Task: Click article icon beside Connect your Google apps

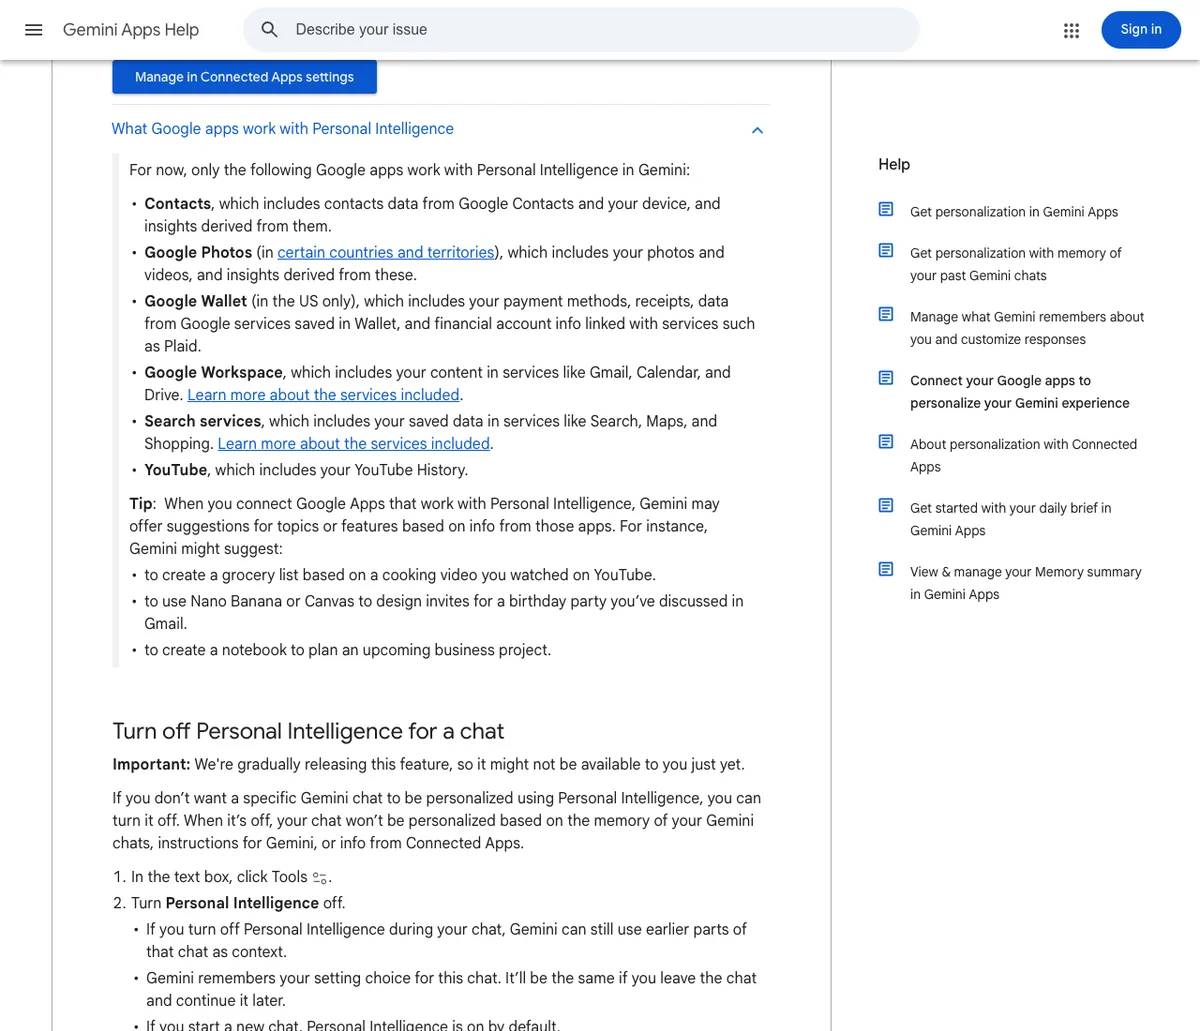Action: click(x=886, y=378)
